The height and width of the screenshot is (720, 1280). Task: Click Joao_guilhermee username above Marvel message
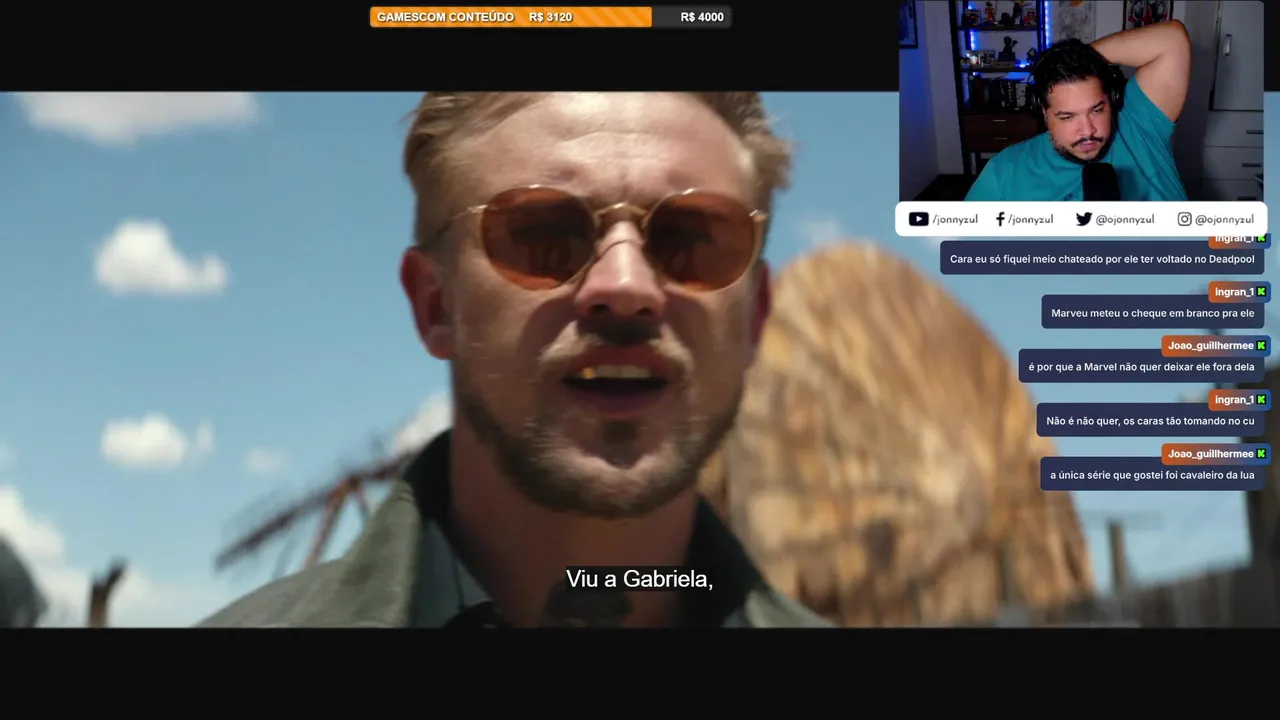(1211, 346)
